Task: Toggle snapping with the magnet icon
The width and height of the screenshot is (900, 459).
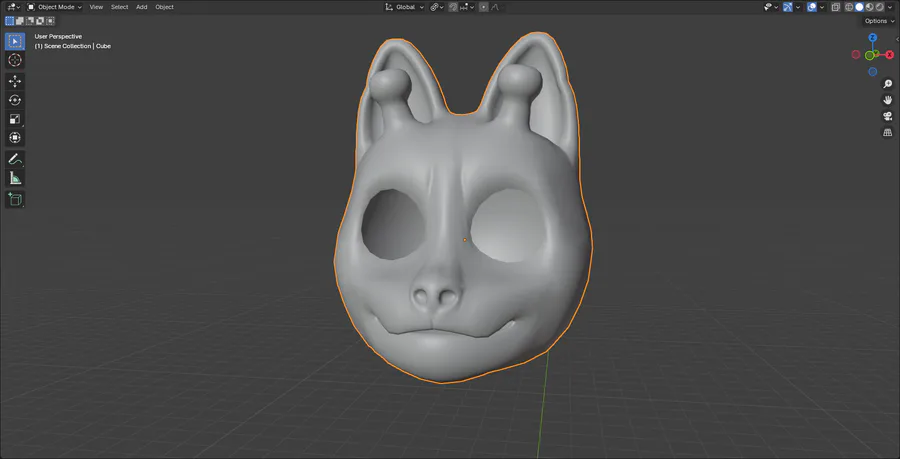Action: [453, 7]
